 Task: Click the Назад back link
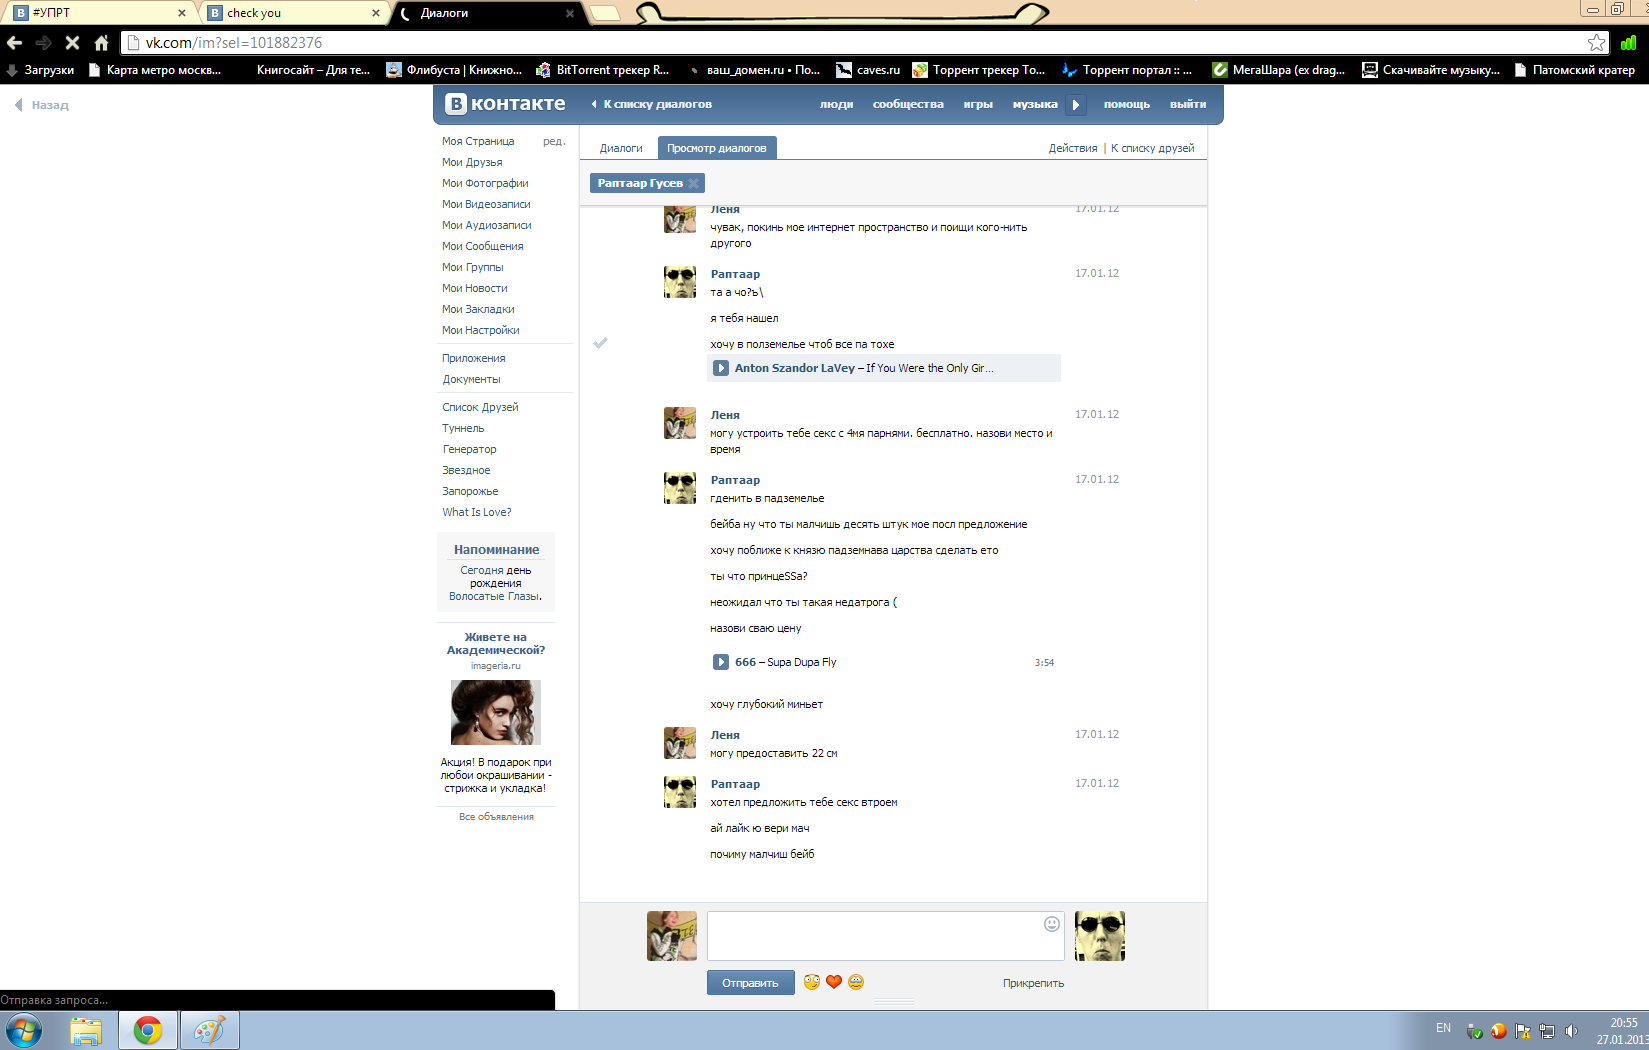click(41, 105)
